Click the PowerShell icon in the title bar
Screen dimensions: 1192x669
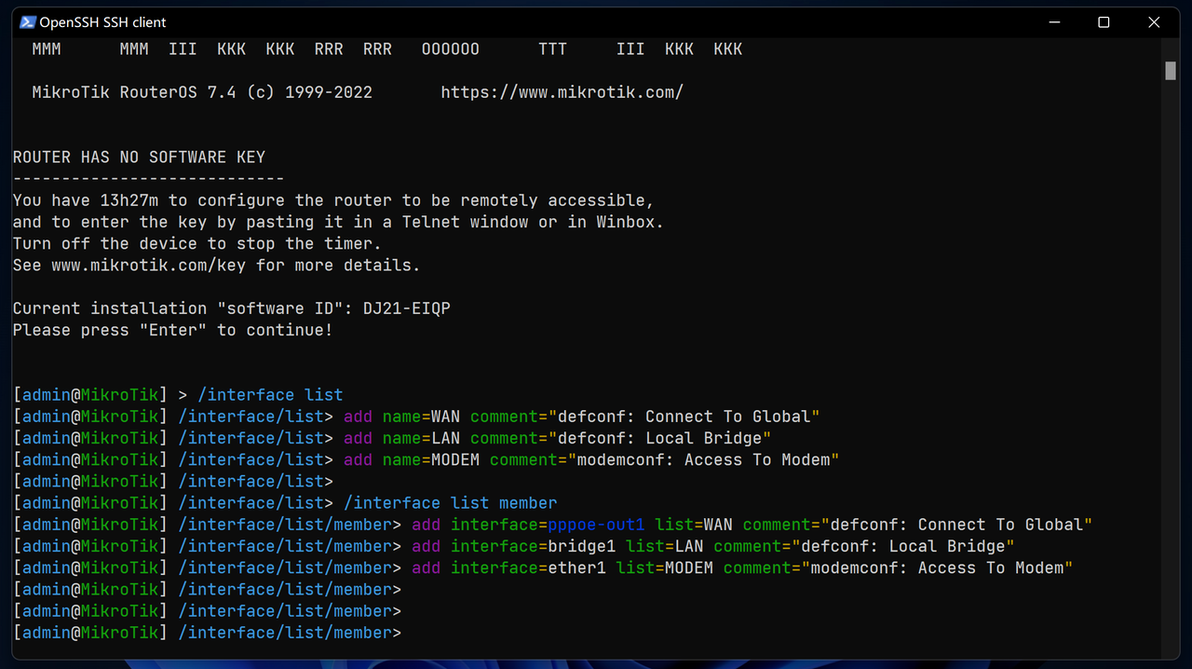pos(27,22)
